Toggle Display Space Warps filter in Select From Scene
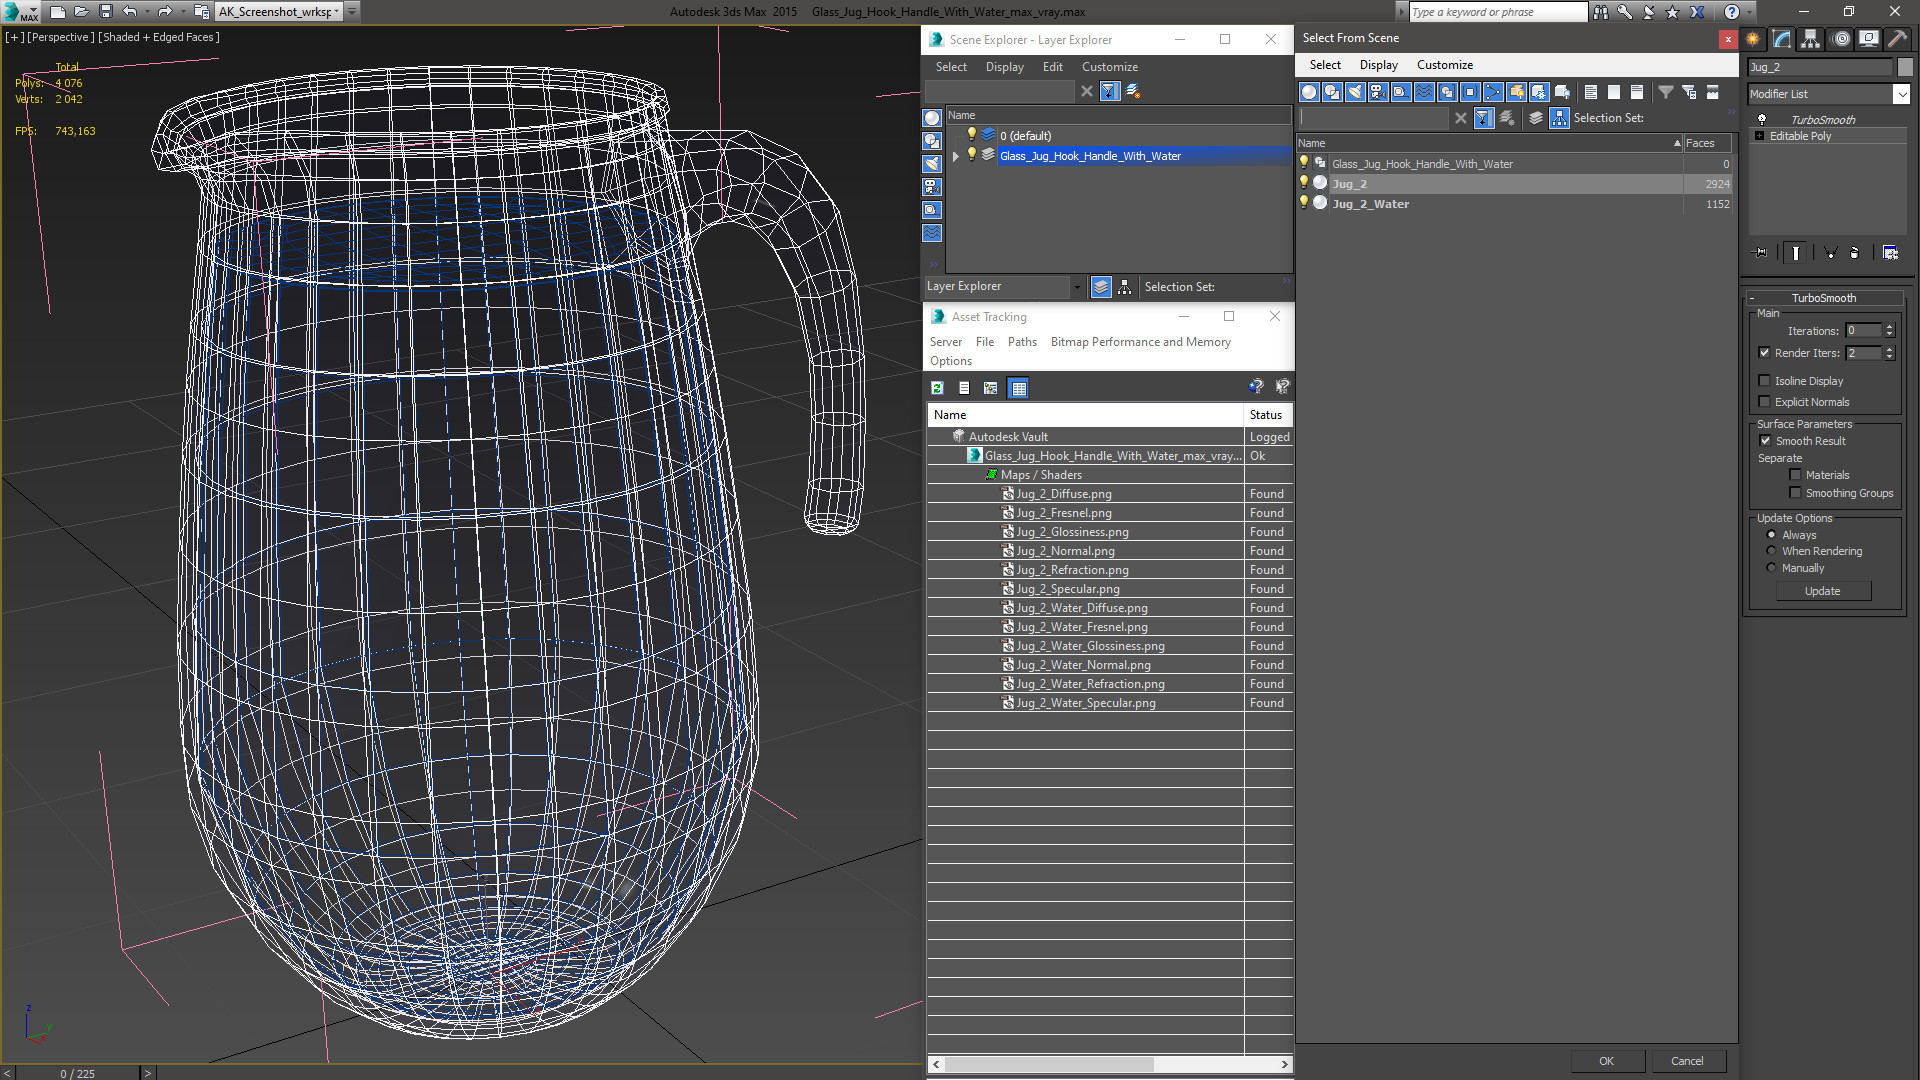 (x=1424, y=92)
